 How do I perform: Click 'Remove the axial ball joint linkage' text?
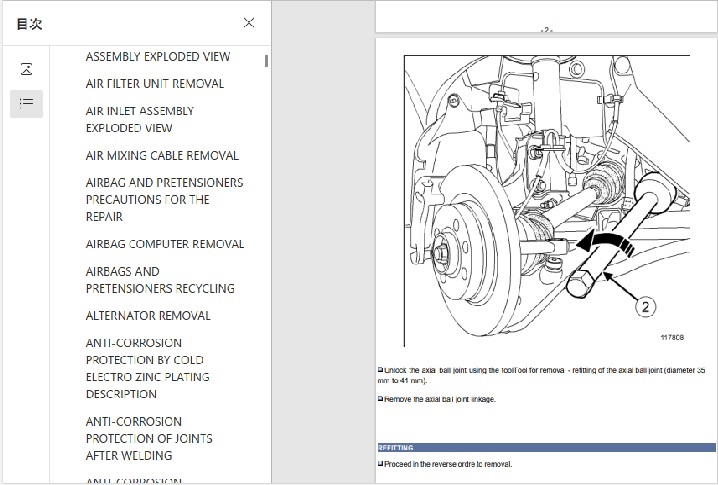[x=440, y=399]
